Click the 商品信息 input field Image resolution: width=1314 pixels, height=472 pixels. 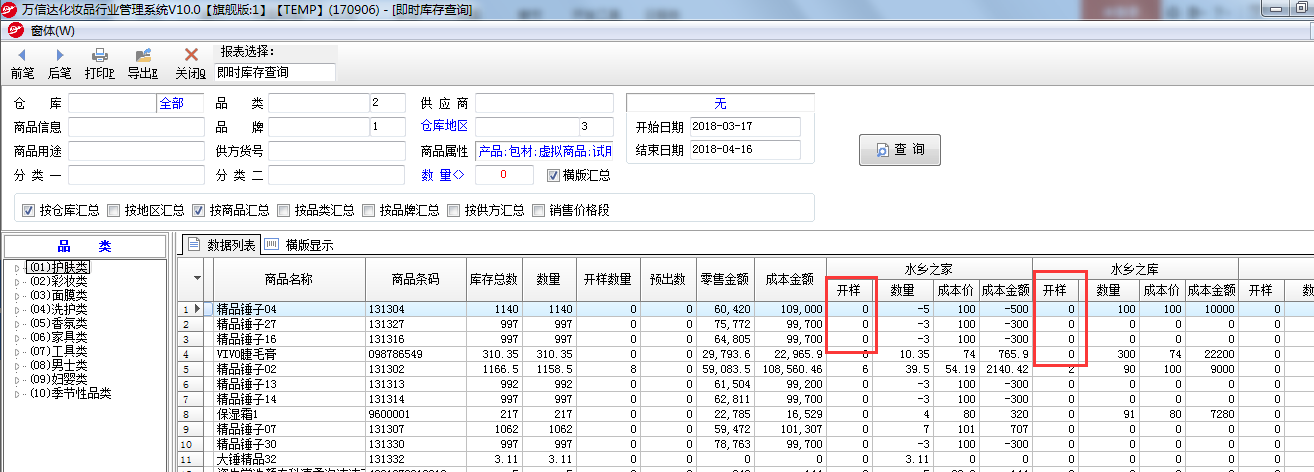[136, 127]
